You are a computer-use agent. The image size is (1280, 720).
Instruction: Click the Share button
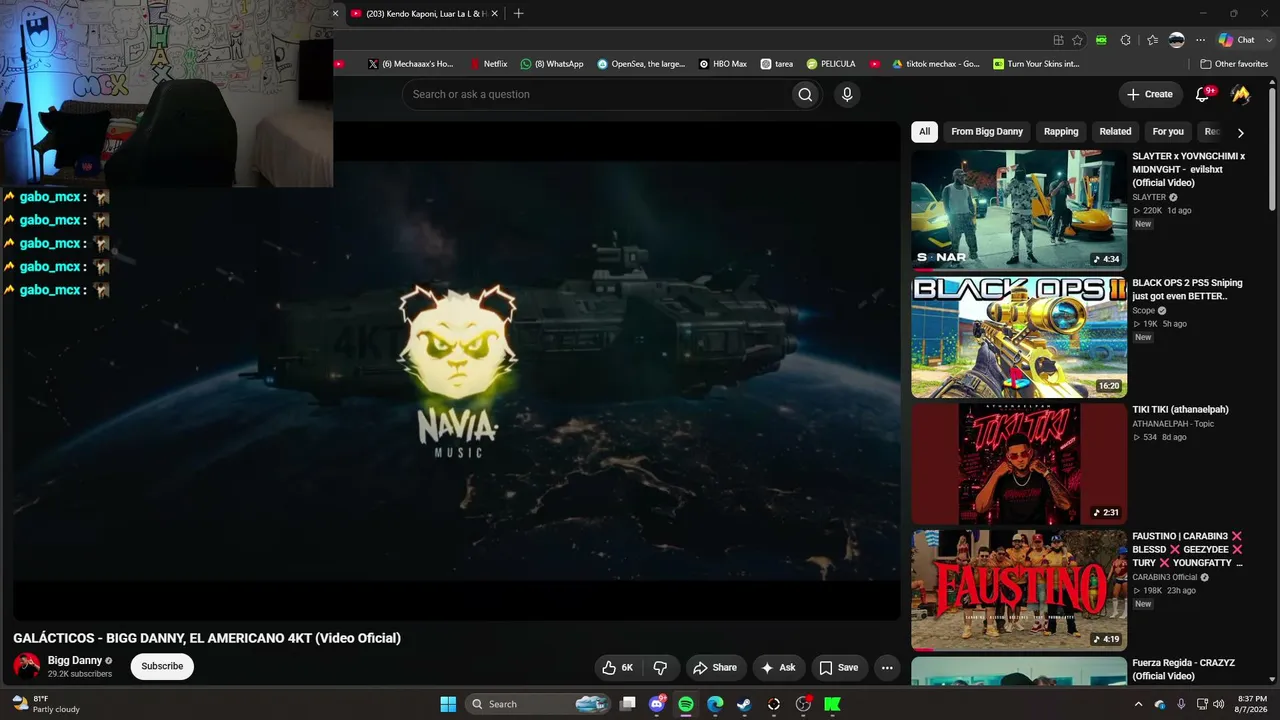(x=715, y=667)
